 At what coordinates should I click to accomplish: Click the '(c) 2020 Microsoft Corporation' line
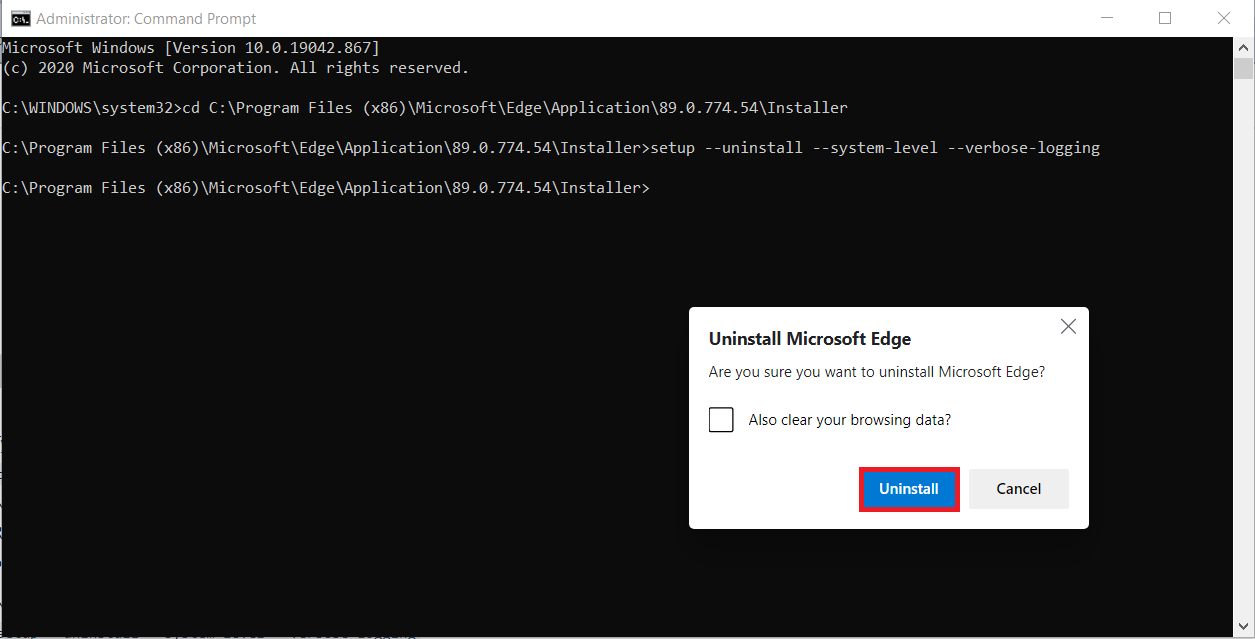235,68
